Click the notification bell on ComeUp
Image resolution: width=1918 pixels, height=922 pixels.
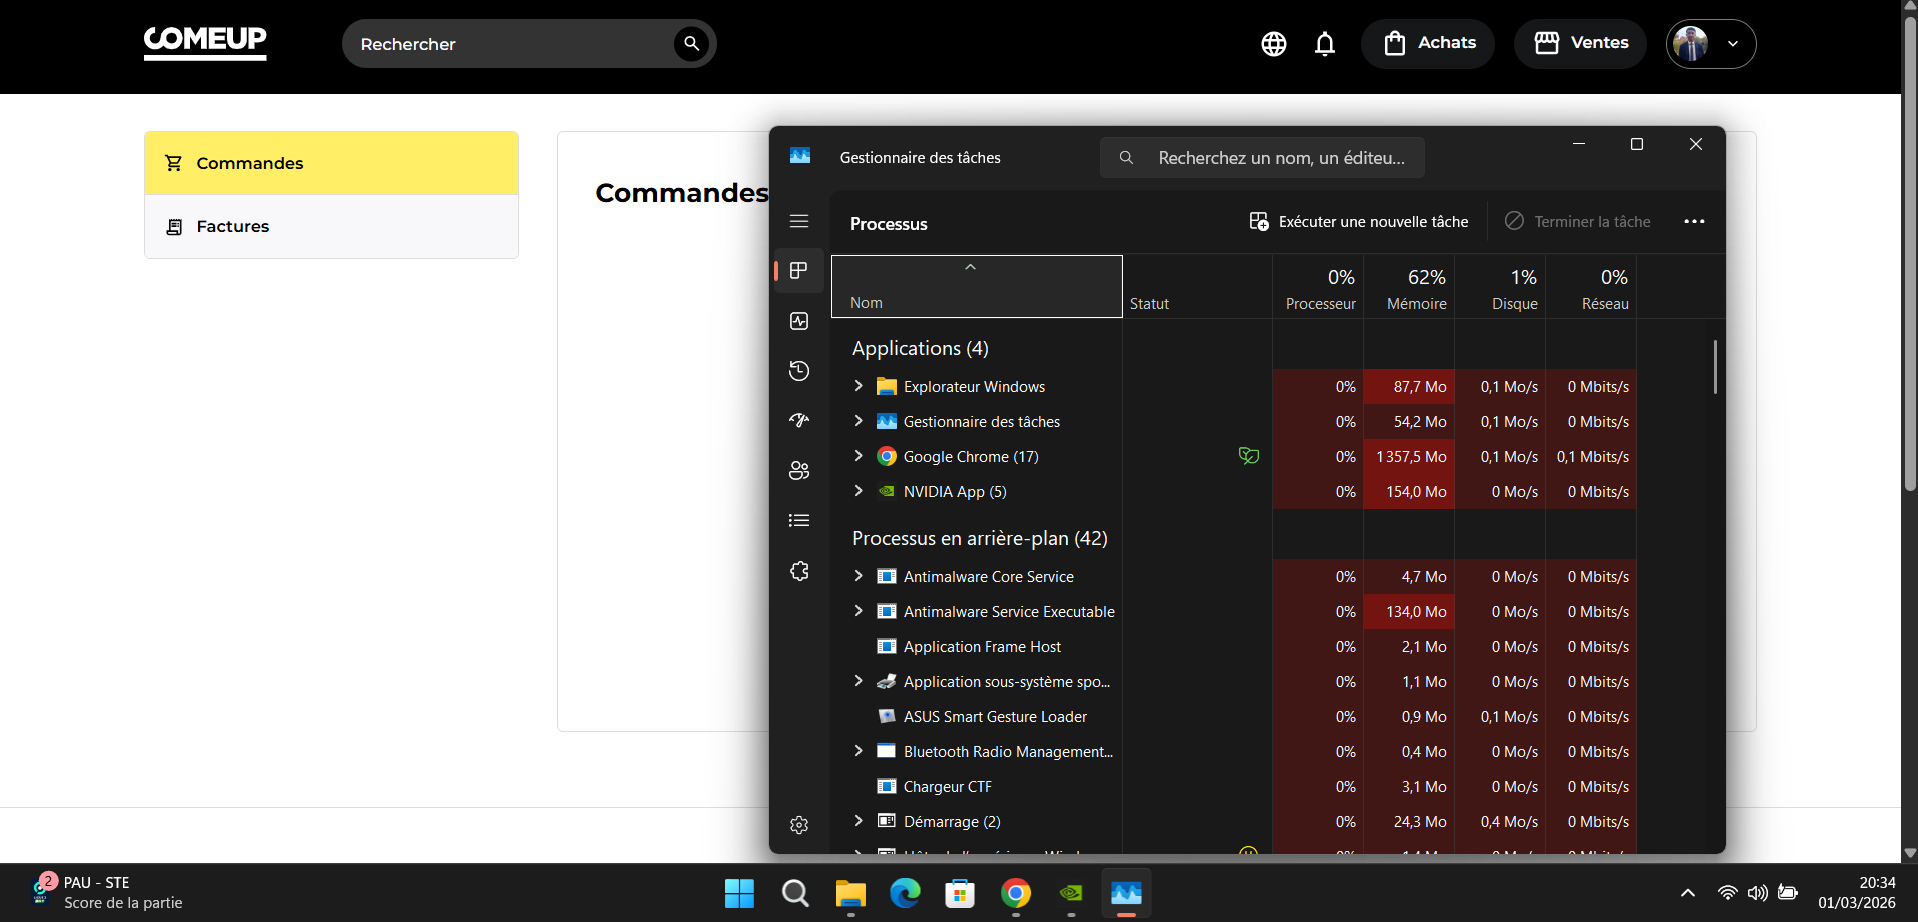[1325, 44]
